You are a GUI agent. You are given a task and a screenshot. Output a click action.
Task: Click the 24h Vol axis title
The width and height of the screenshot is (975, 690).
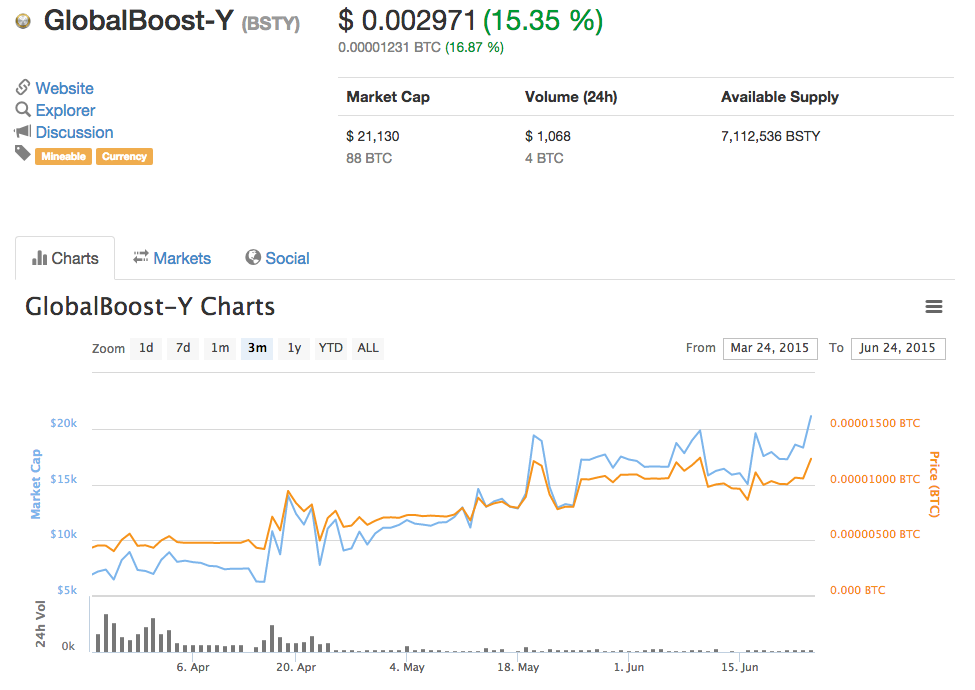40,623
